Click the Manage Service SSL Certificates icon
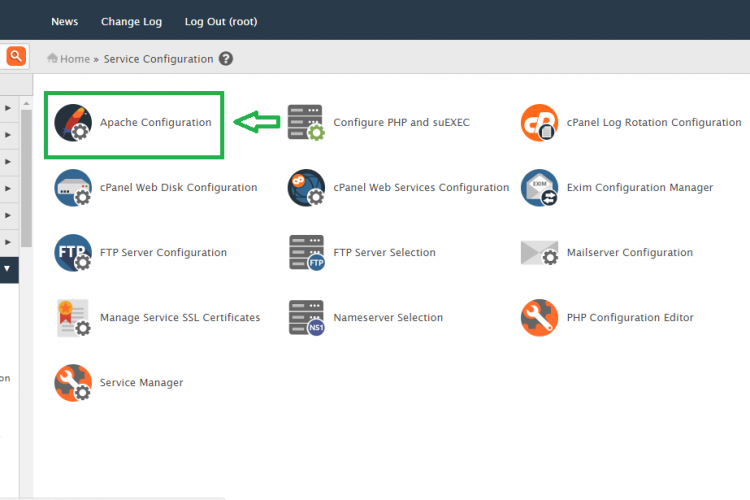The height and width of the screenshot is (500, 750). point(74,318)
